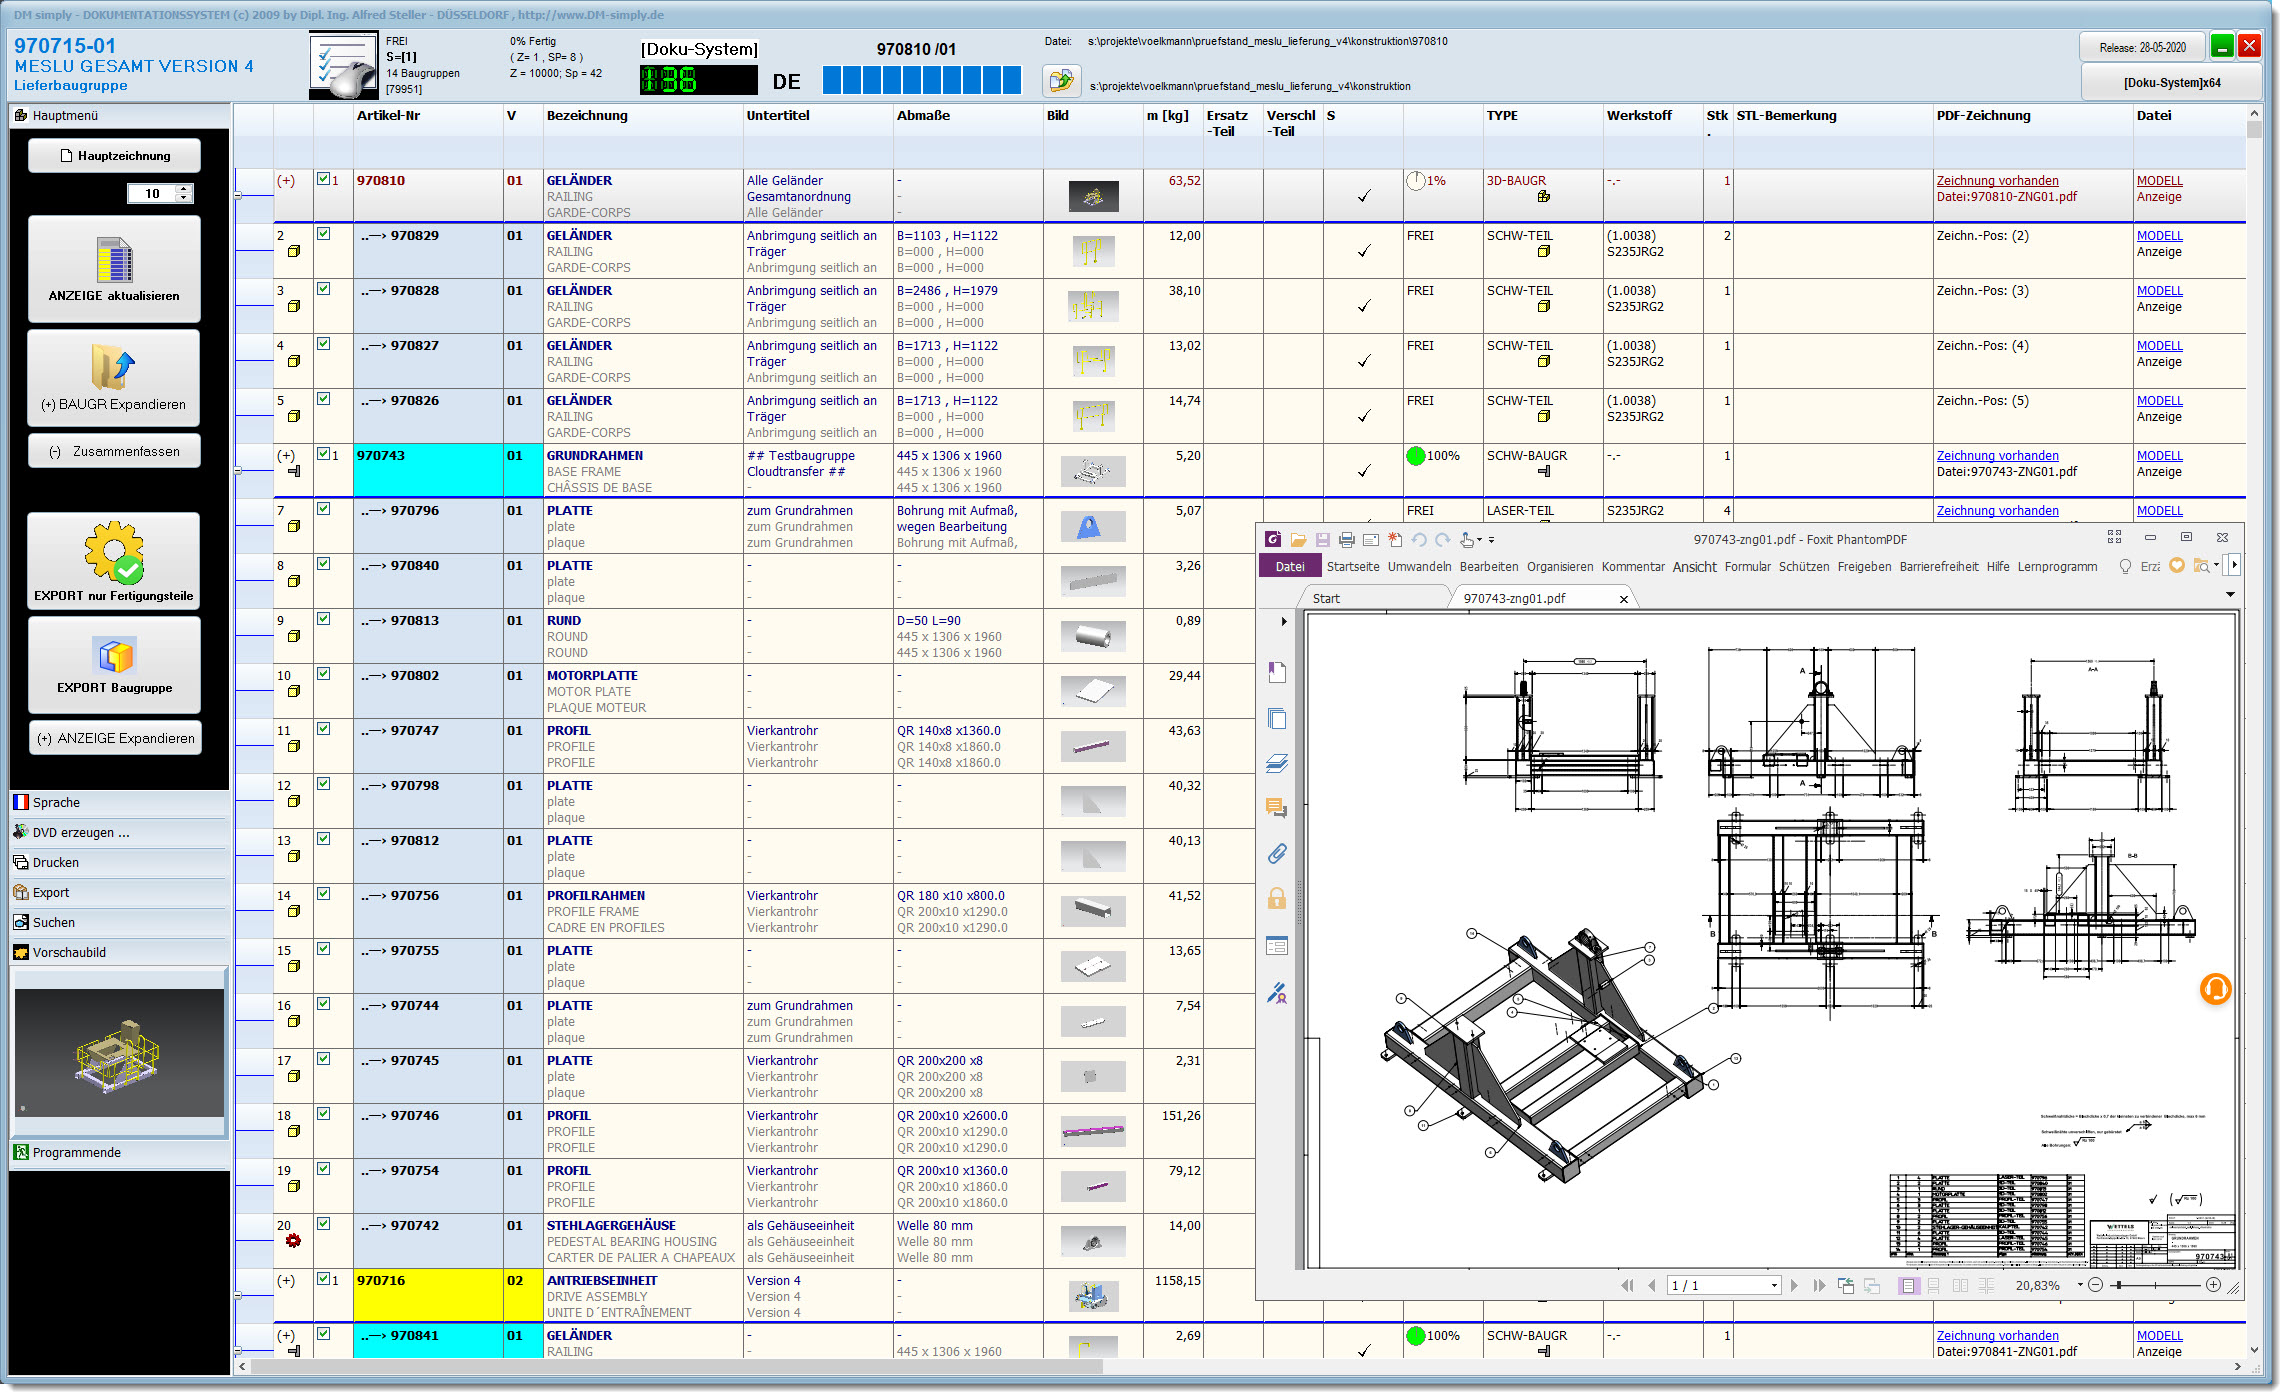Click stepper arrows beside value 10
The image size is (2287, 1399).
[184, 194]
